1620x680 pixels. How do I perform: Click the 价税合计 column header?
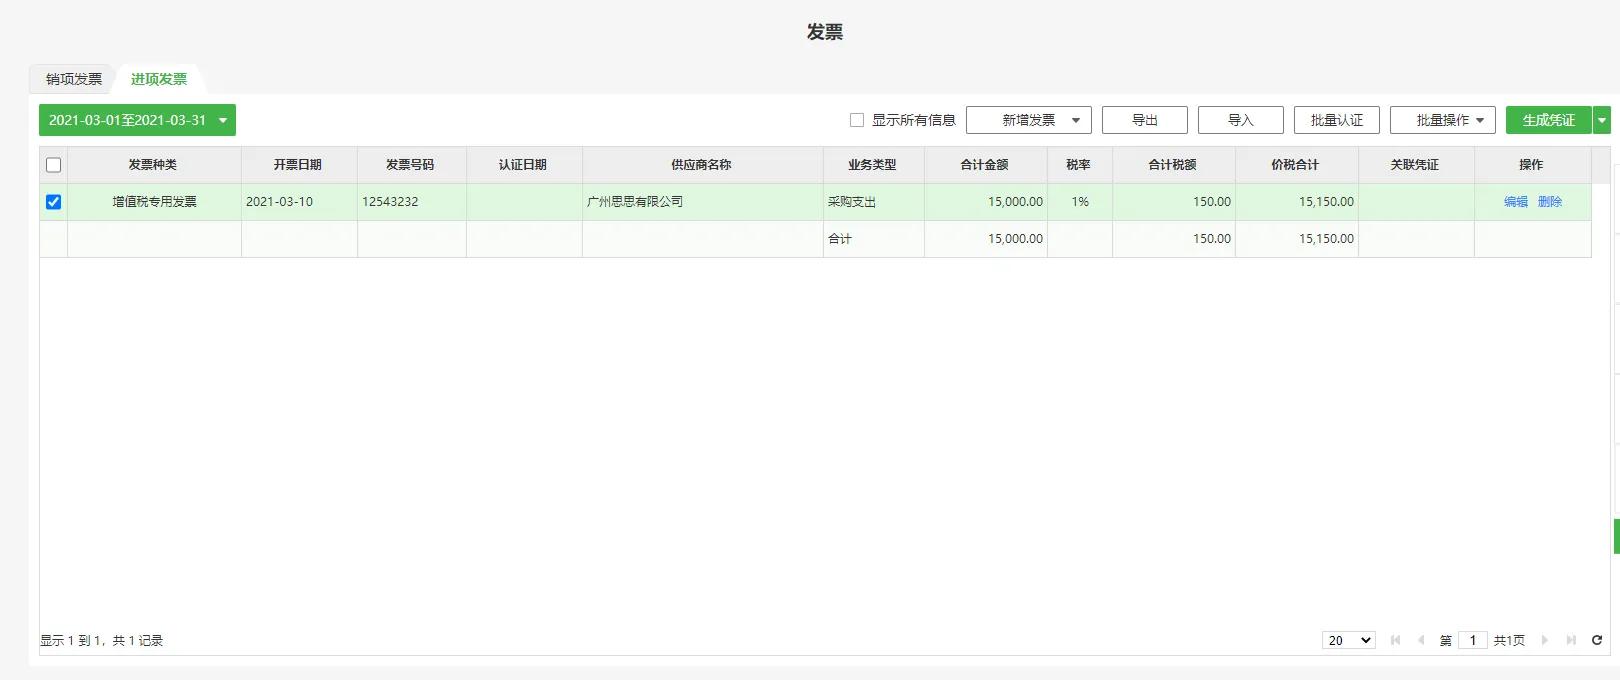(x=1296, y=165)
